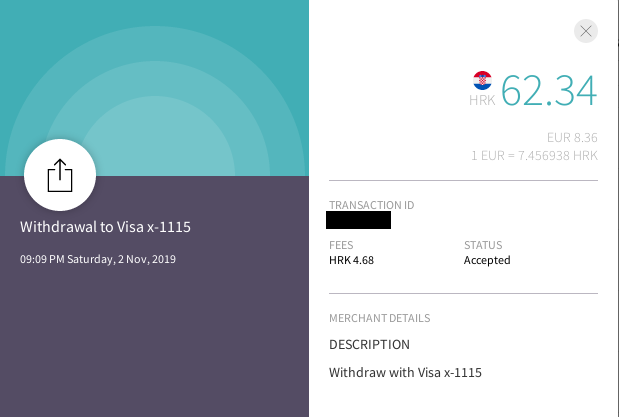The width and height of the screenshot is (619, 417).
Task: Click the 1 EUR = 7.456938 HRK rate
Action: 534,156
